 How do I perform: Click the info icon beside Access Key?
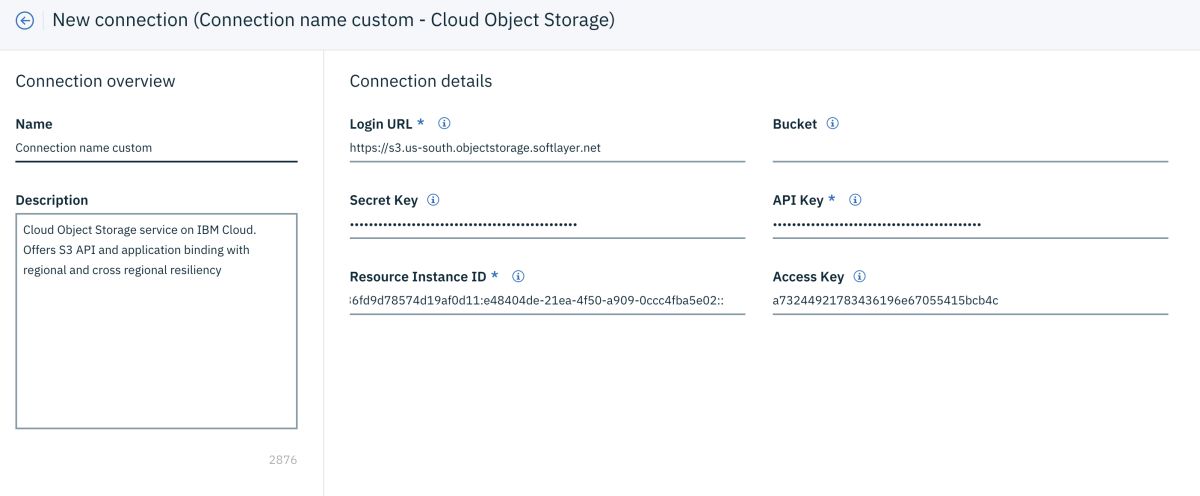point(859,276)
